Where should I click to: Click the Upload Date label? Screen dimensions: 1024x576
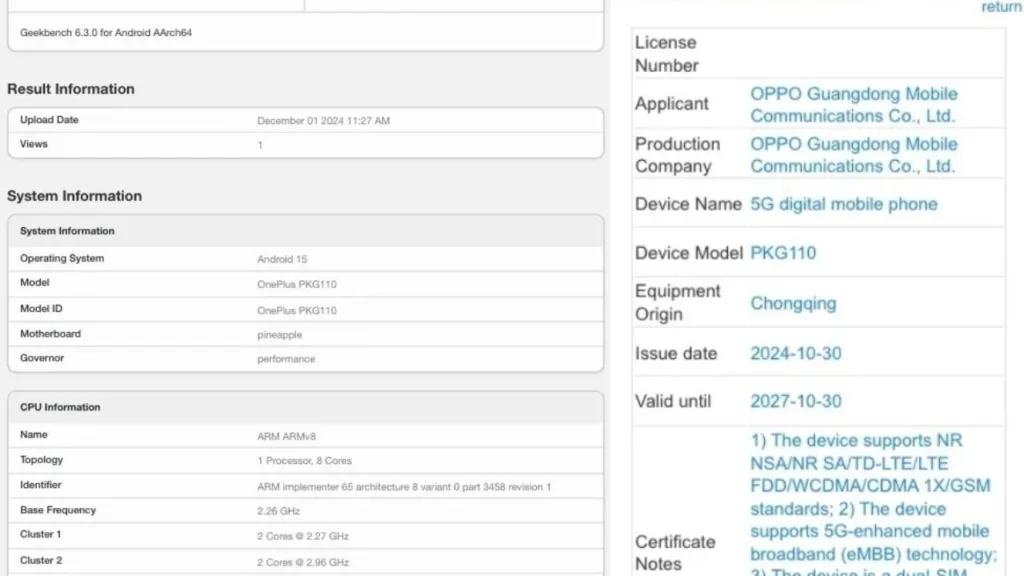pyautogui.click(x=49, y=120)
